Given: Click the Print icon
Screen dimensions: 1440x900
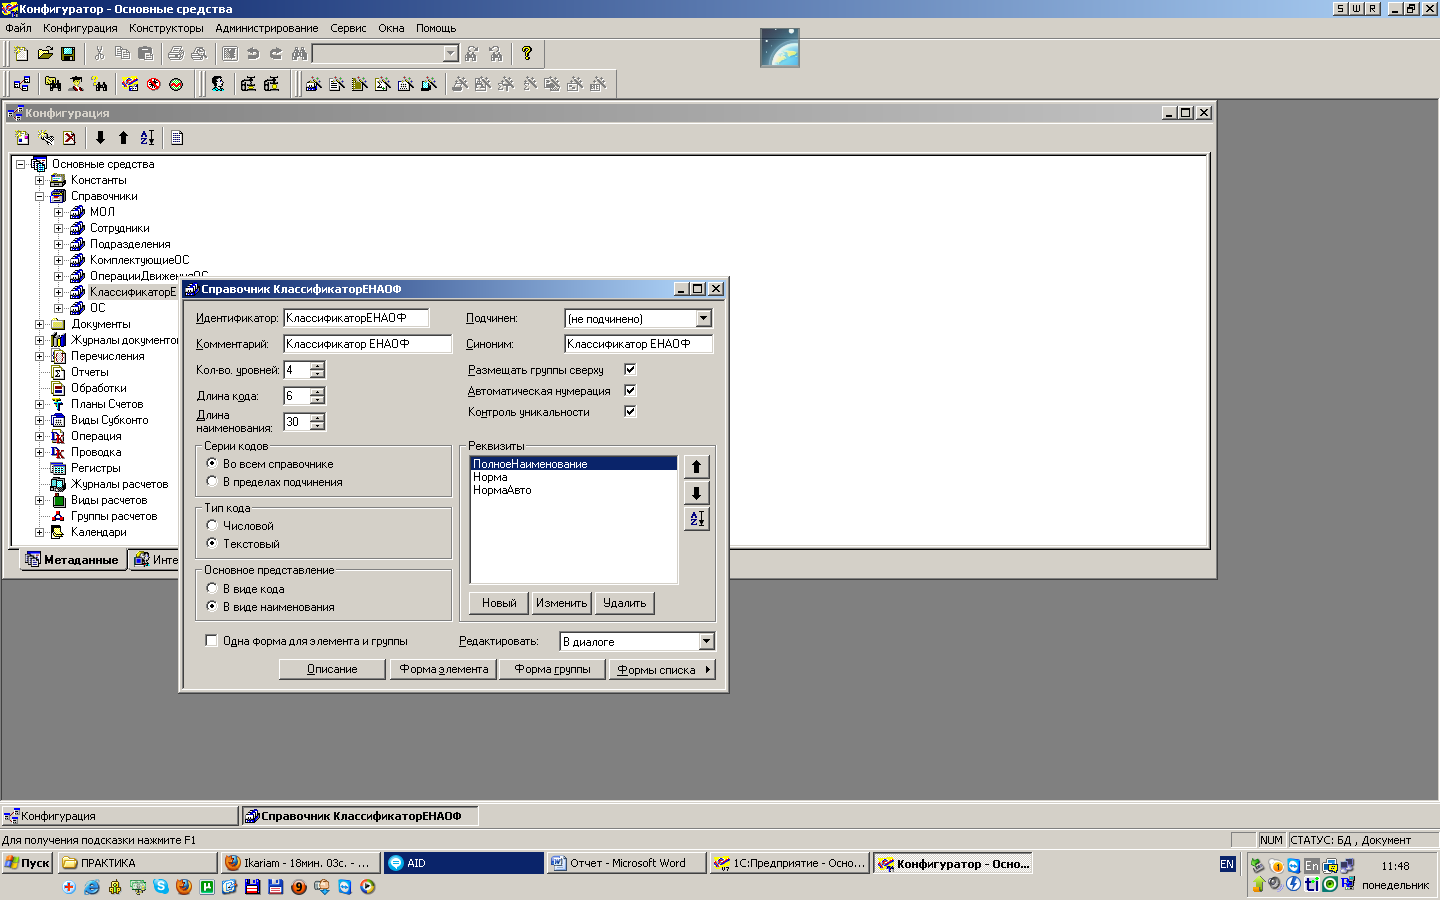Looking at the screenshot, I should click(x=176, y=53).
